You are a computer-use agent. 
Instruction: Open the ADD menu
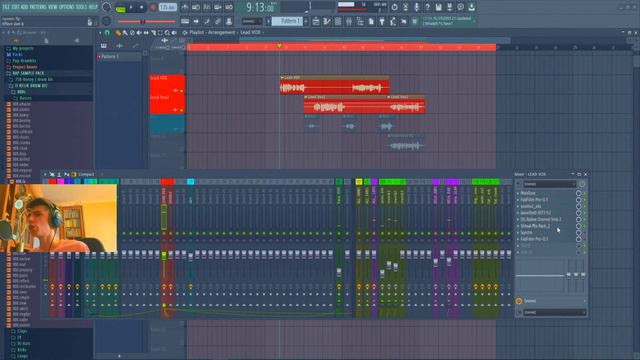point(24,7)
